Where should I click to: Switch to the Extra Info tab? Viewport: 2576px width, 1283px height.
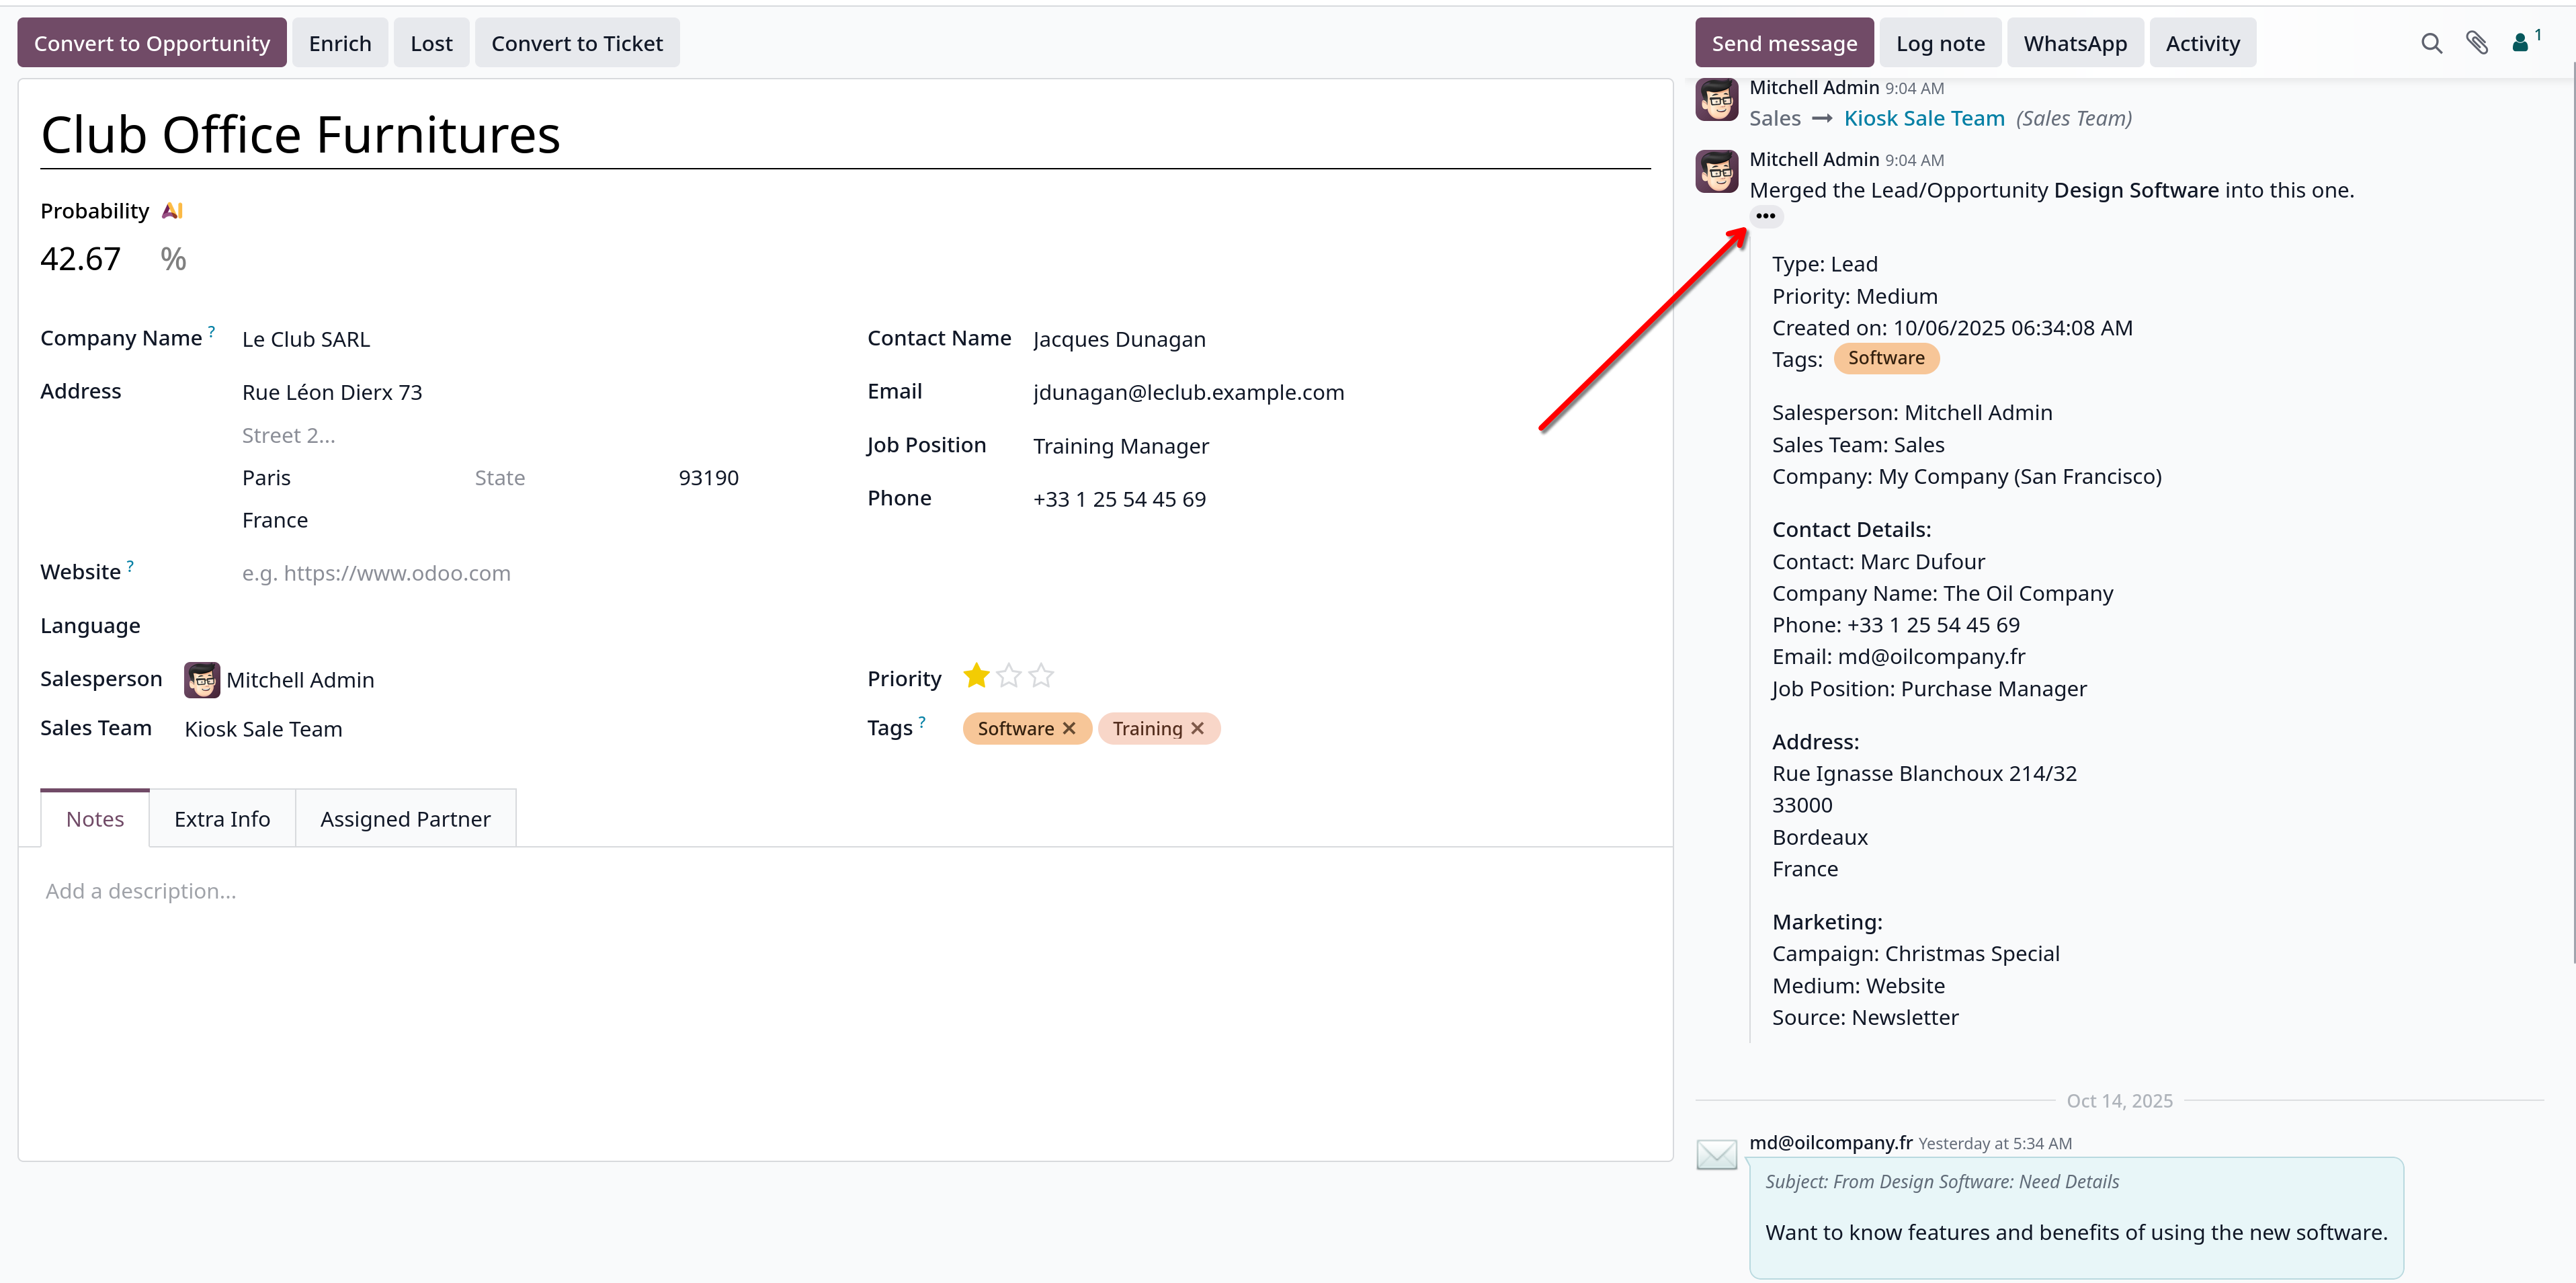click(222, 819)
